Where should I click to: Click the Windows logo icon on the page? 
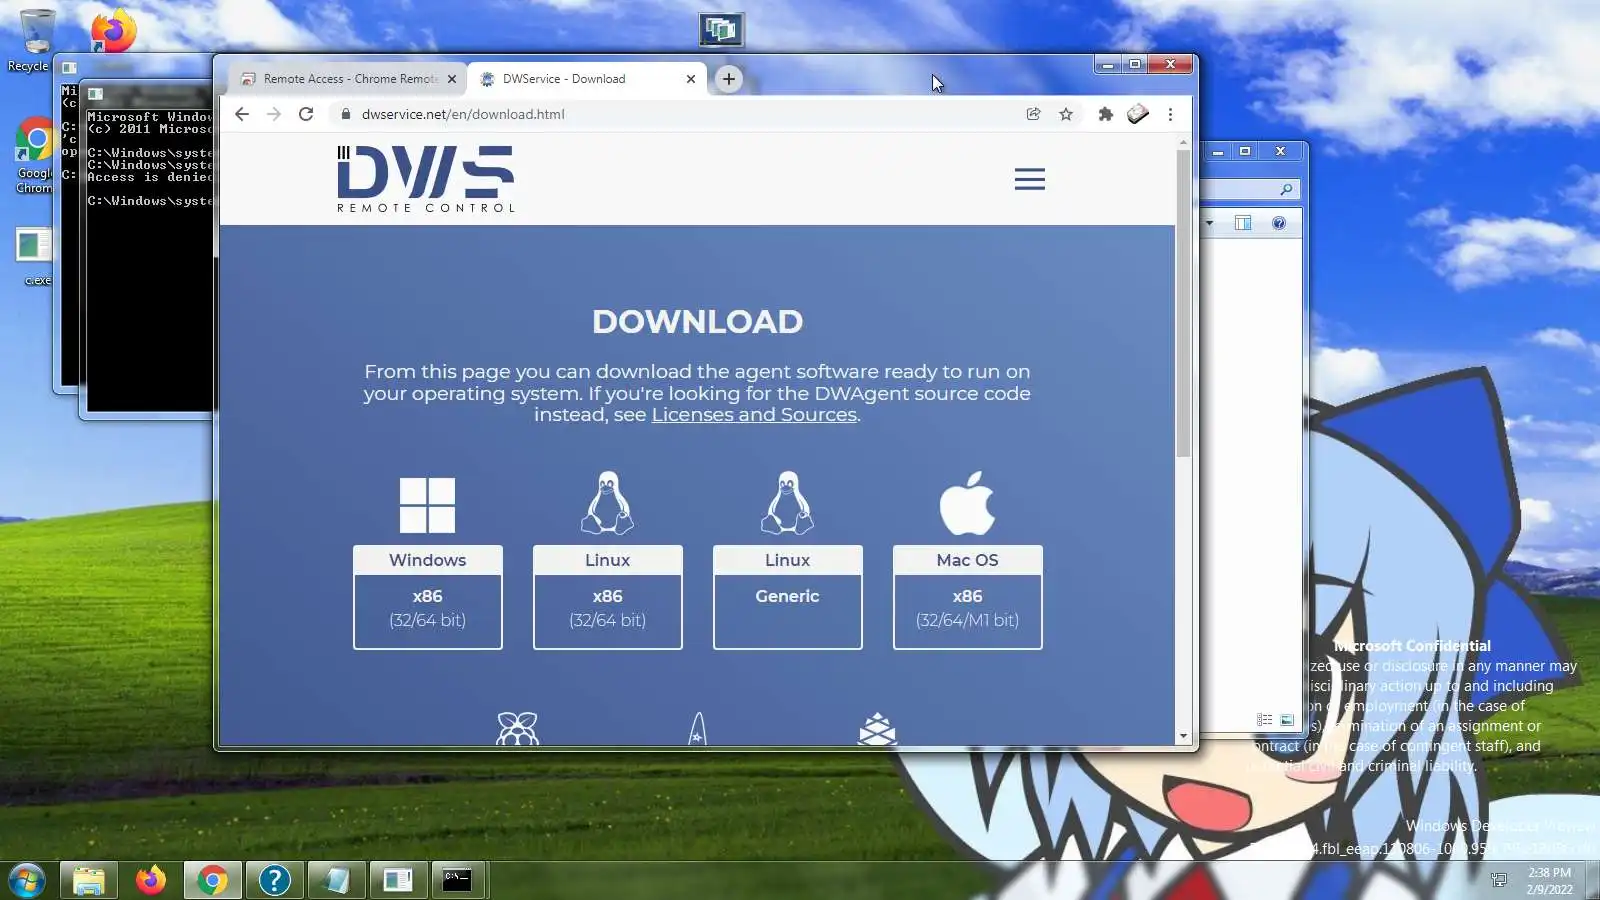tap(427, 505)
